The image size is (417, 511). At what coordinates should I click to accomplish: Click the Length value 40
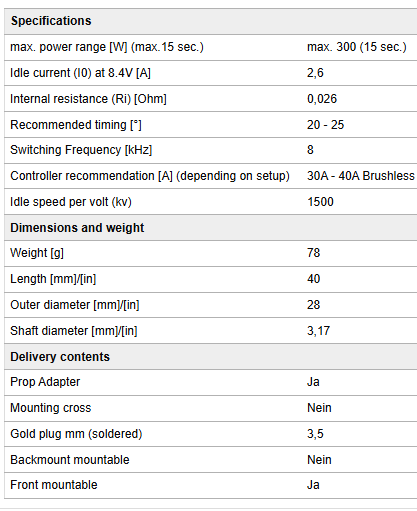(314, 279)
